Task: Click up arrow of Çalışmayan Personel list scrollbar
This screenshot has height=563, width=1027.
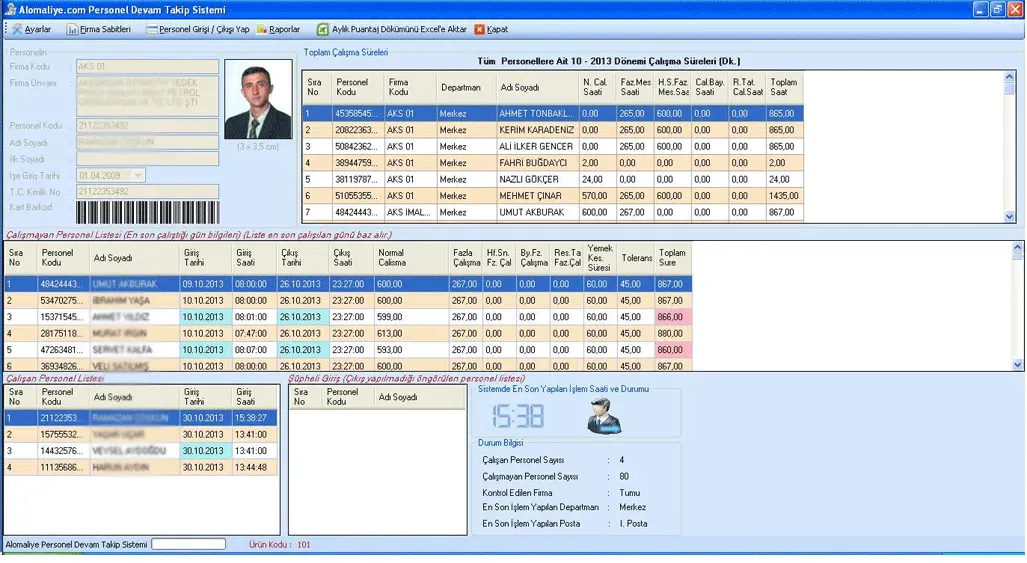Action: point(1017,247)
